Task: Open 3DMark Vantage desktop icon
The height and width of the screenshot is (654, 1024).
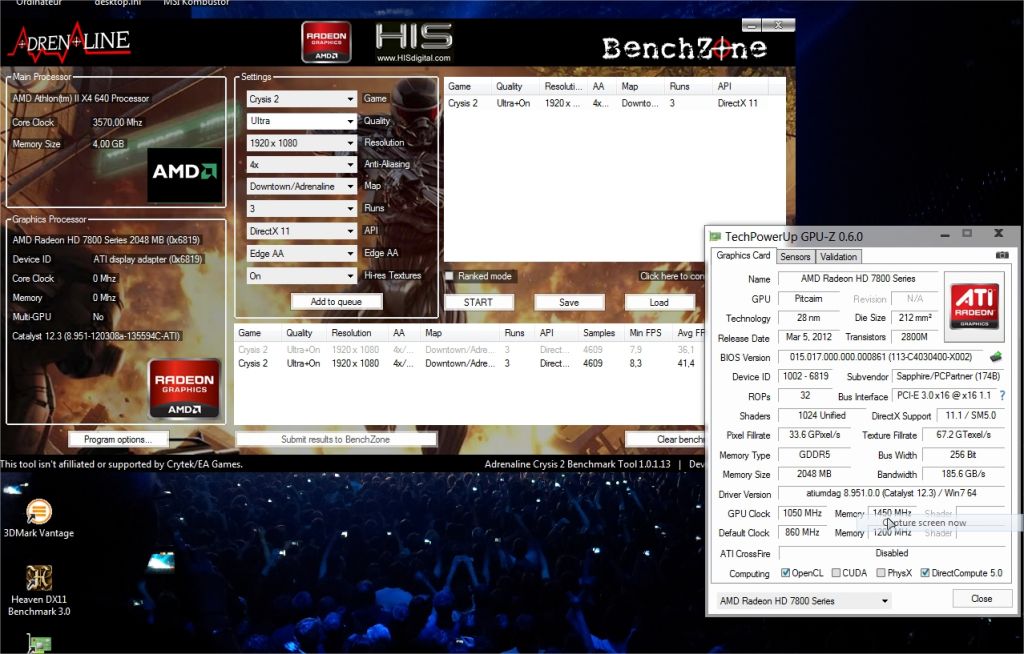Action: 39,519
